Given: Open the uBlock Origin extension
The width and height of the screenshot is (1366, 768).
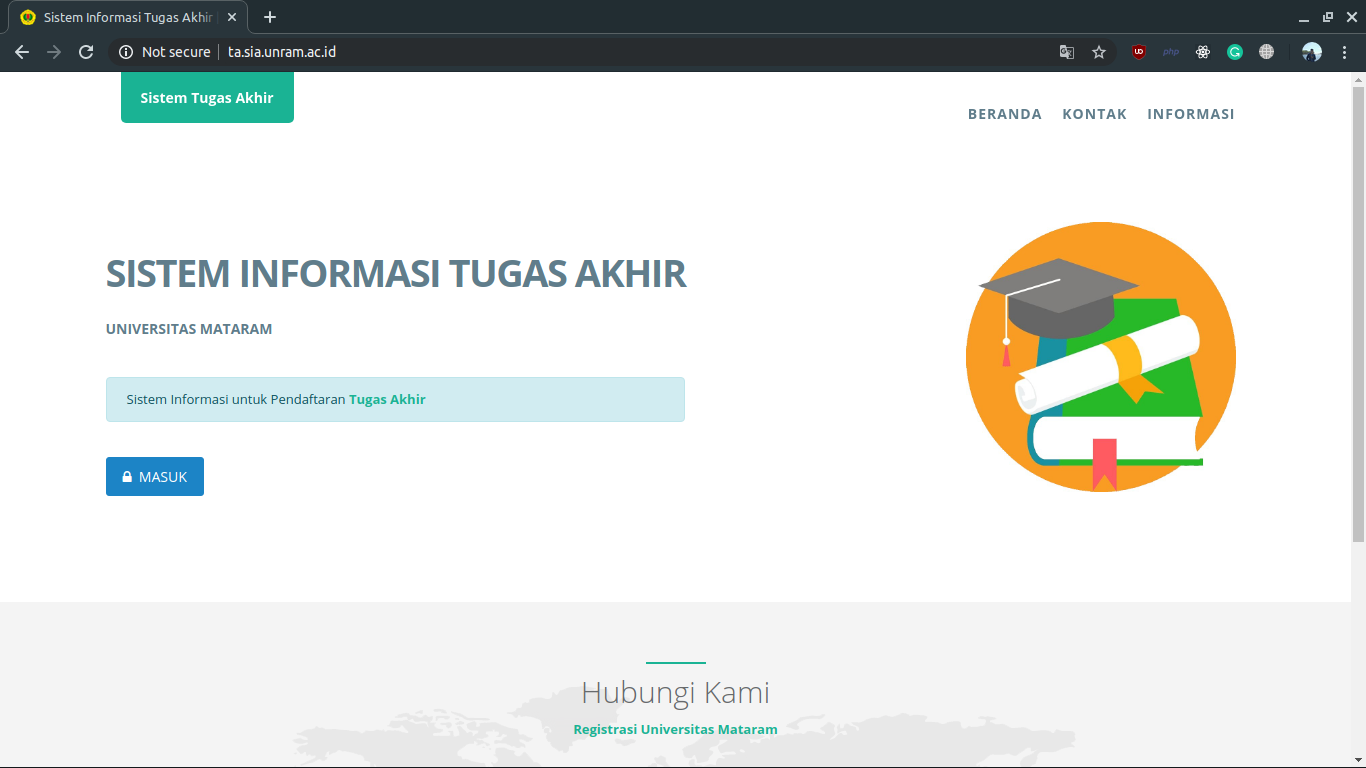Looking at the screenshot, I should click(1139, 52).
